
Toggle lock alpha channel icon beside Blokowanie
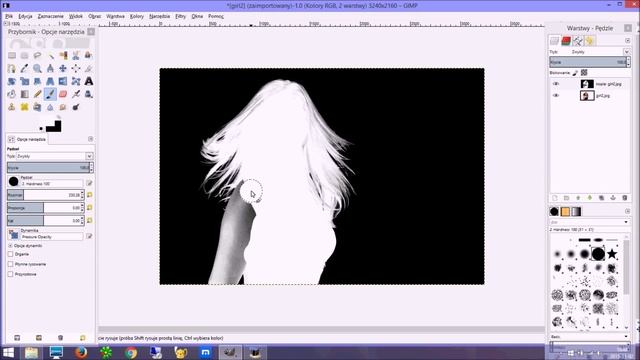584,73
